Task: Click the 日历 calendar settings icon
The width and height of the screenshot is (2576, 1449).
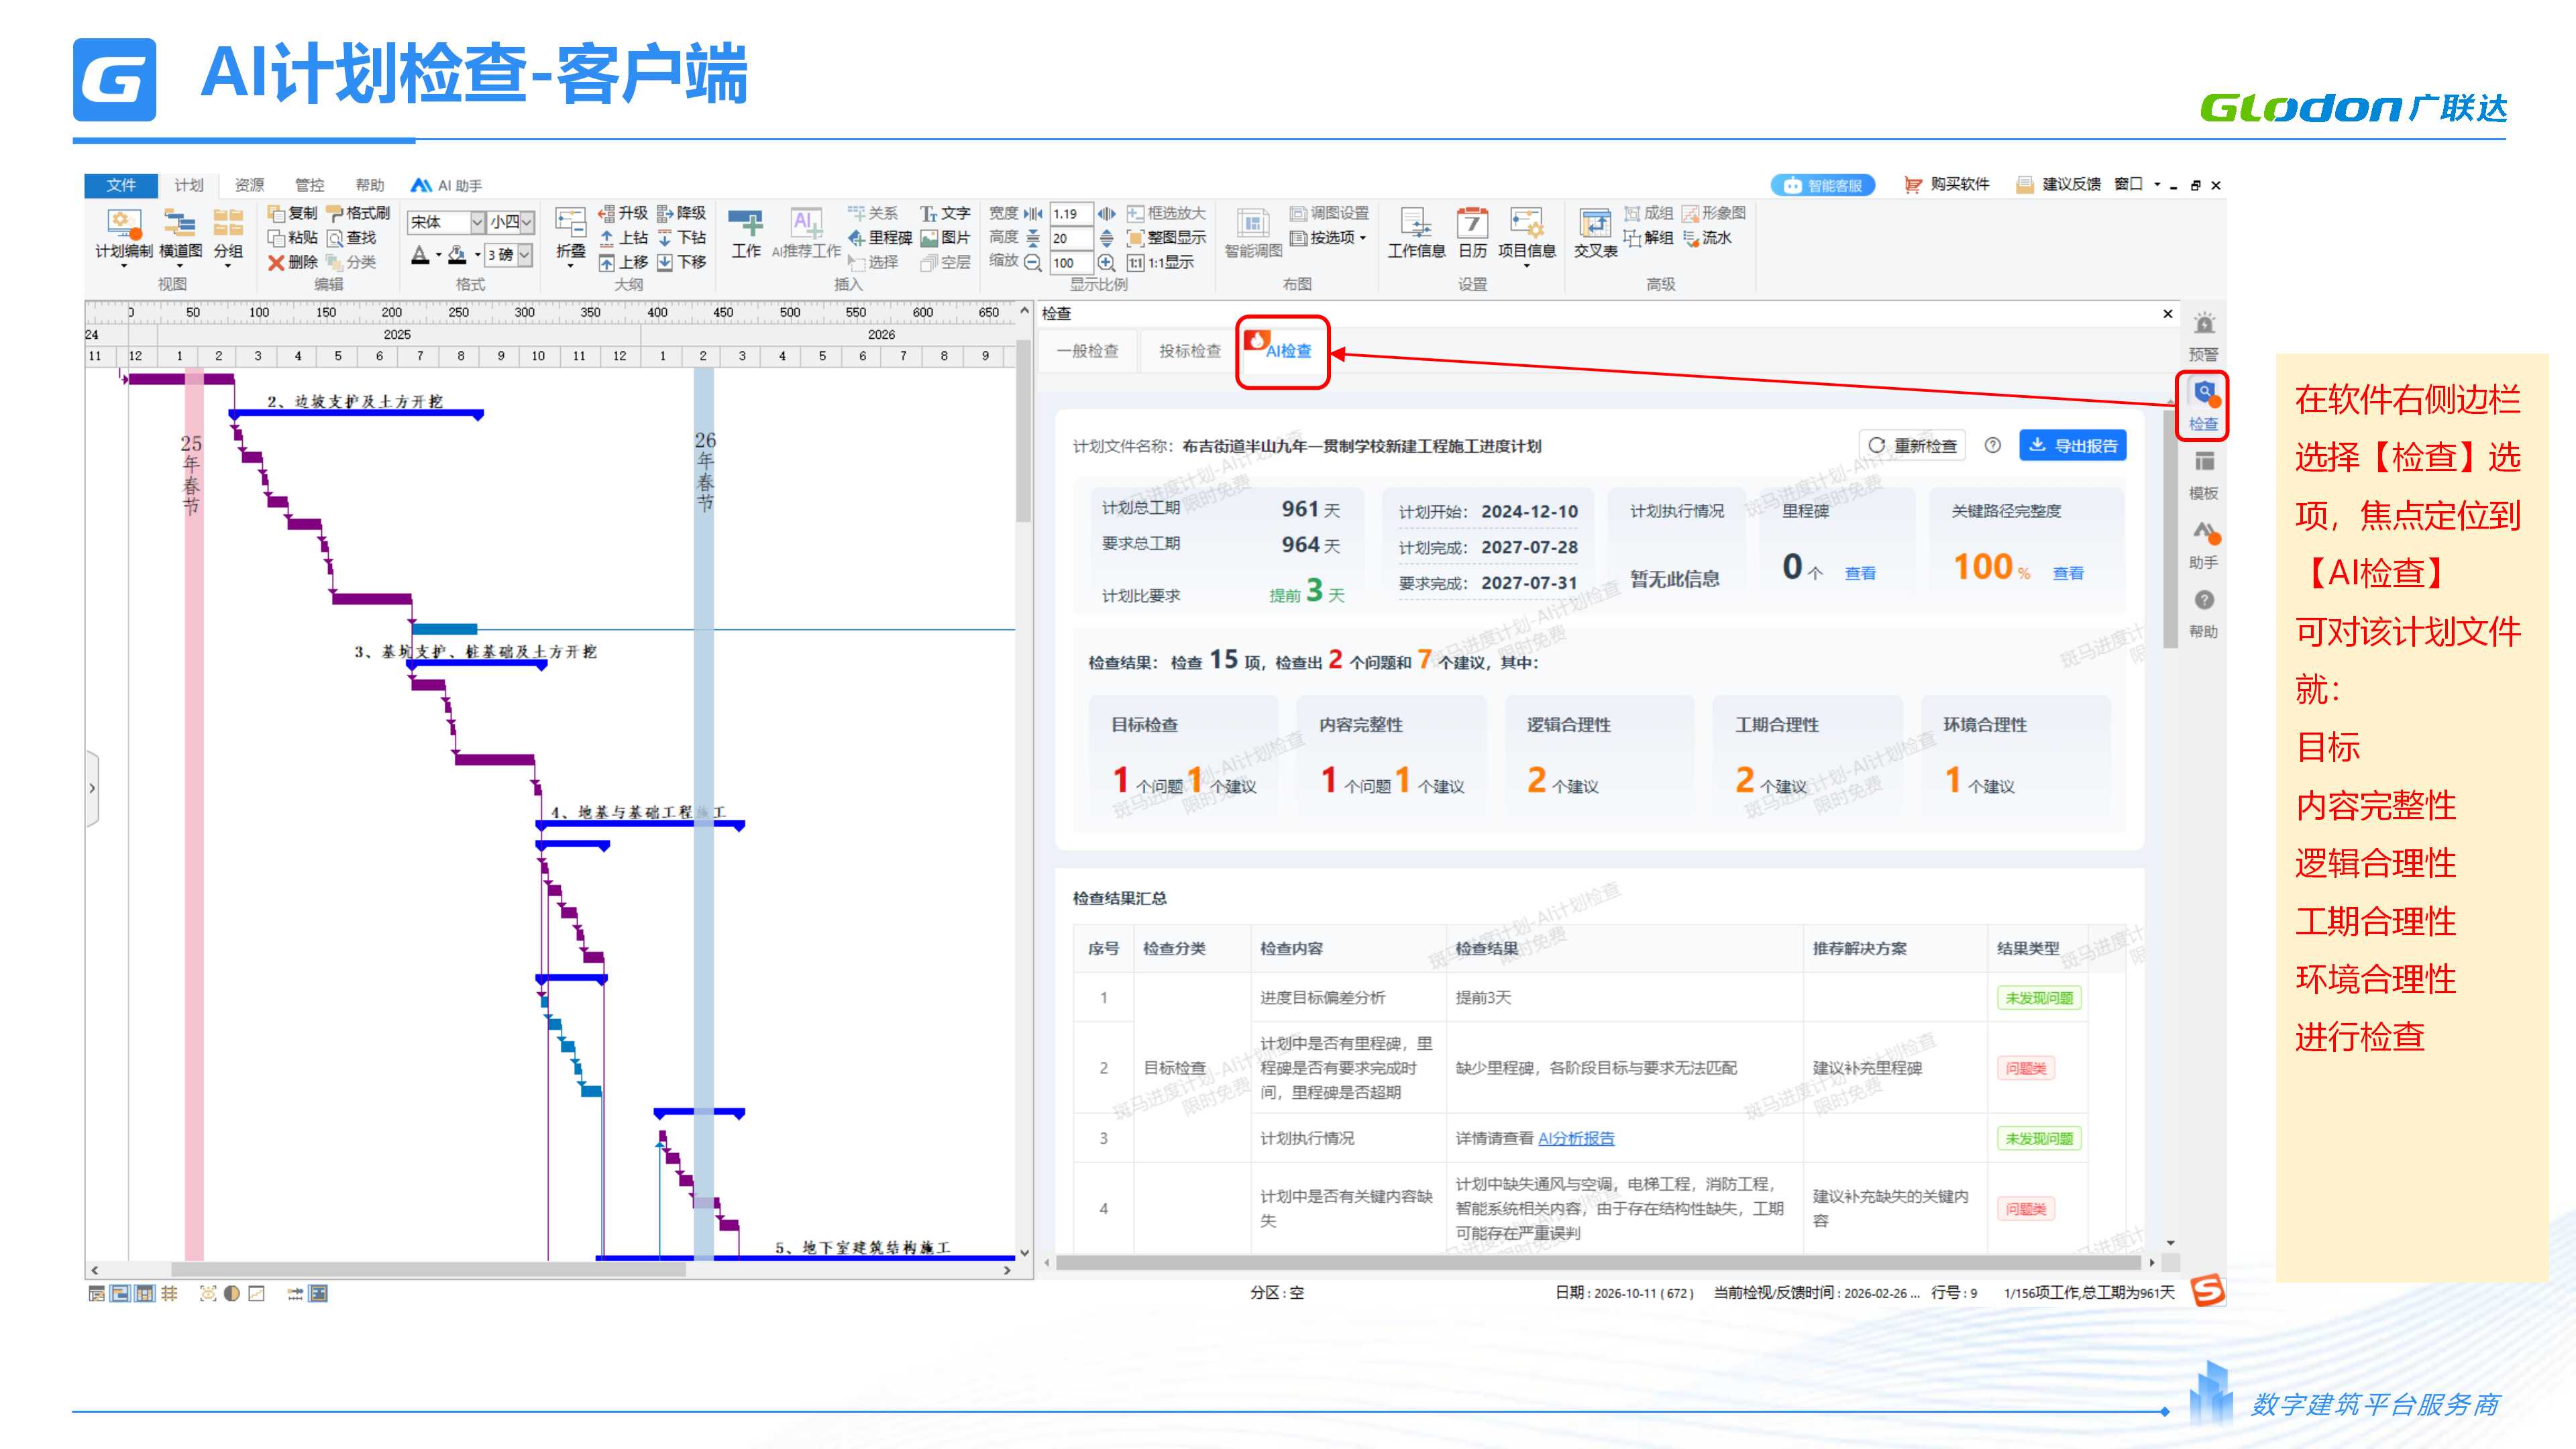Action: tap(1472, 224)
